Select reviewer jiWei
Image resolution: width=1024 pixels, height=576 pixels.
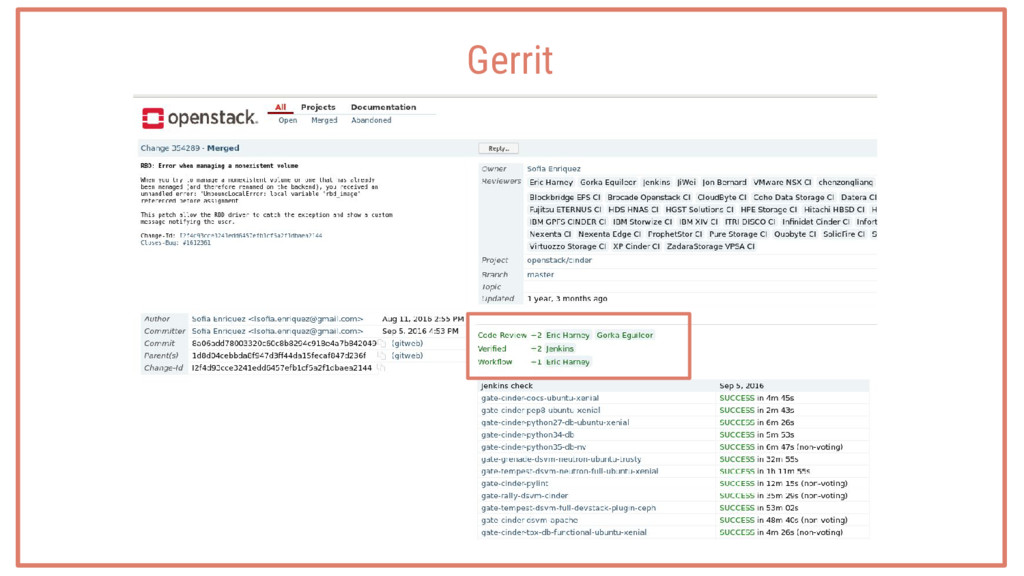(686, 182)
